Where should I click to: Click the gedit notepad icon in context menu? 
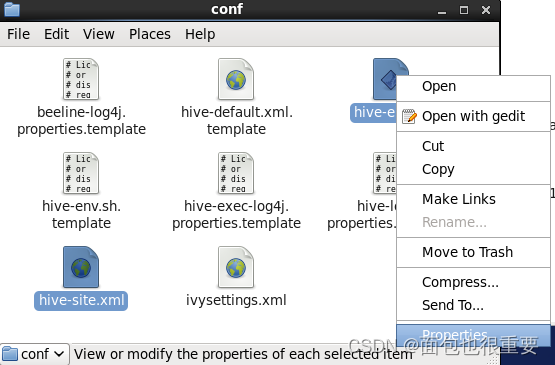click(x=409, y=116)
